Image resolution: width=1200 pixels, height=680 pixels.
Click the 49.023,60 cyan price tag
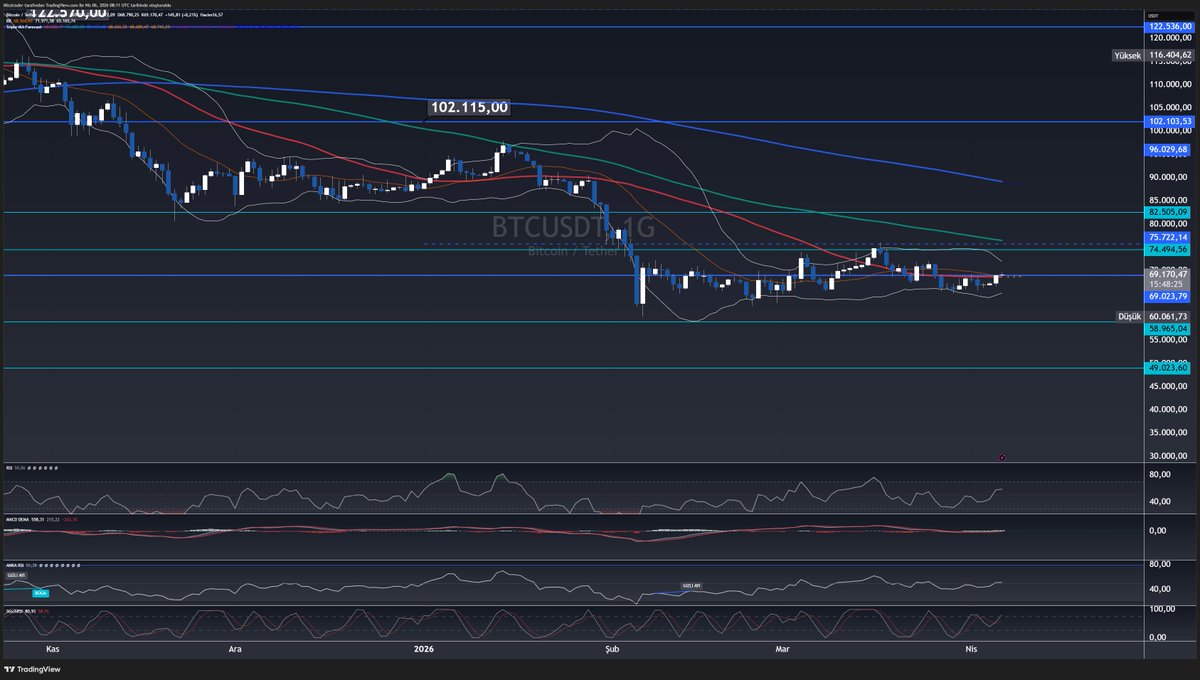point(1168,368)
